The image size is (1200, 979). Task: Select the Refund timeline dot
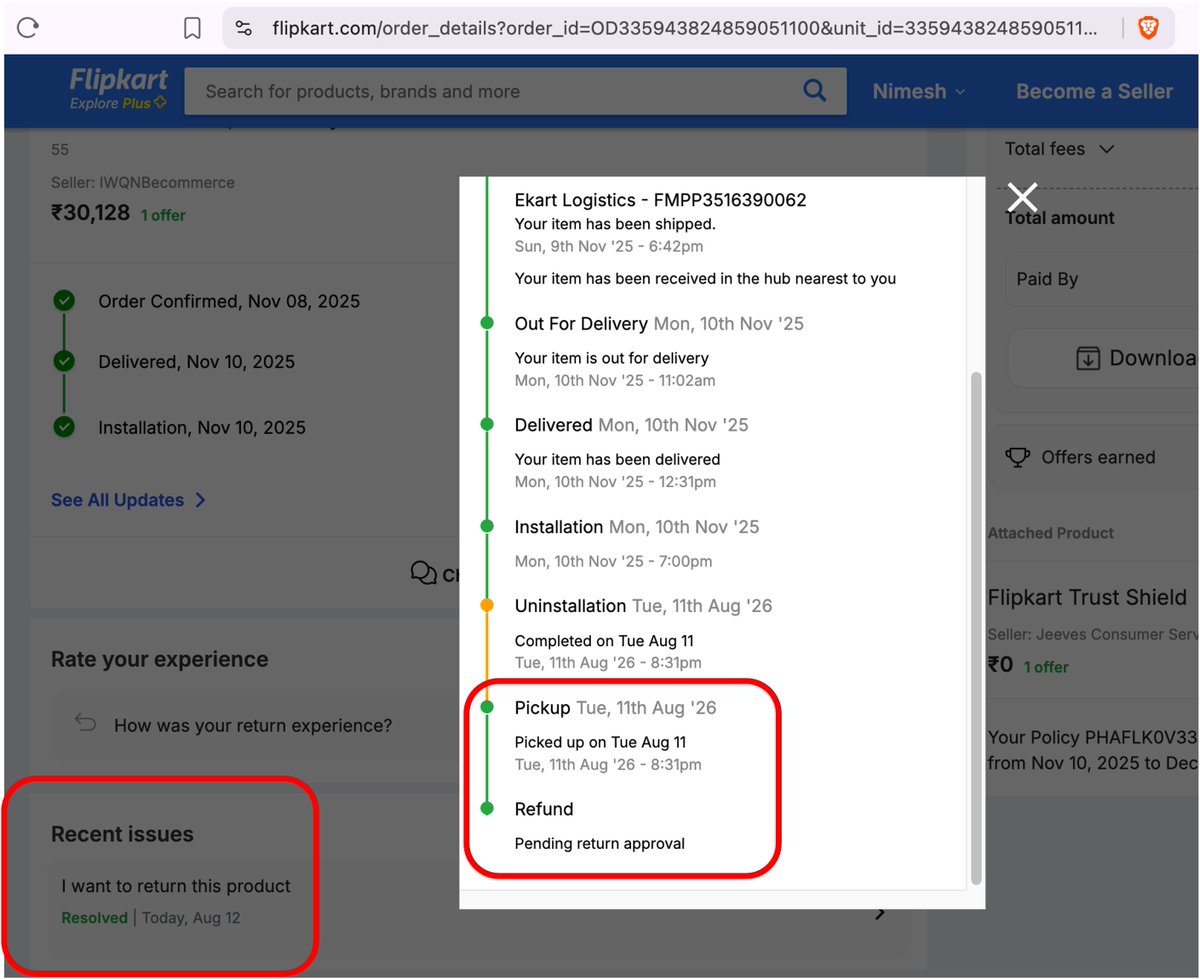(487, 808)
